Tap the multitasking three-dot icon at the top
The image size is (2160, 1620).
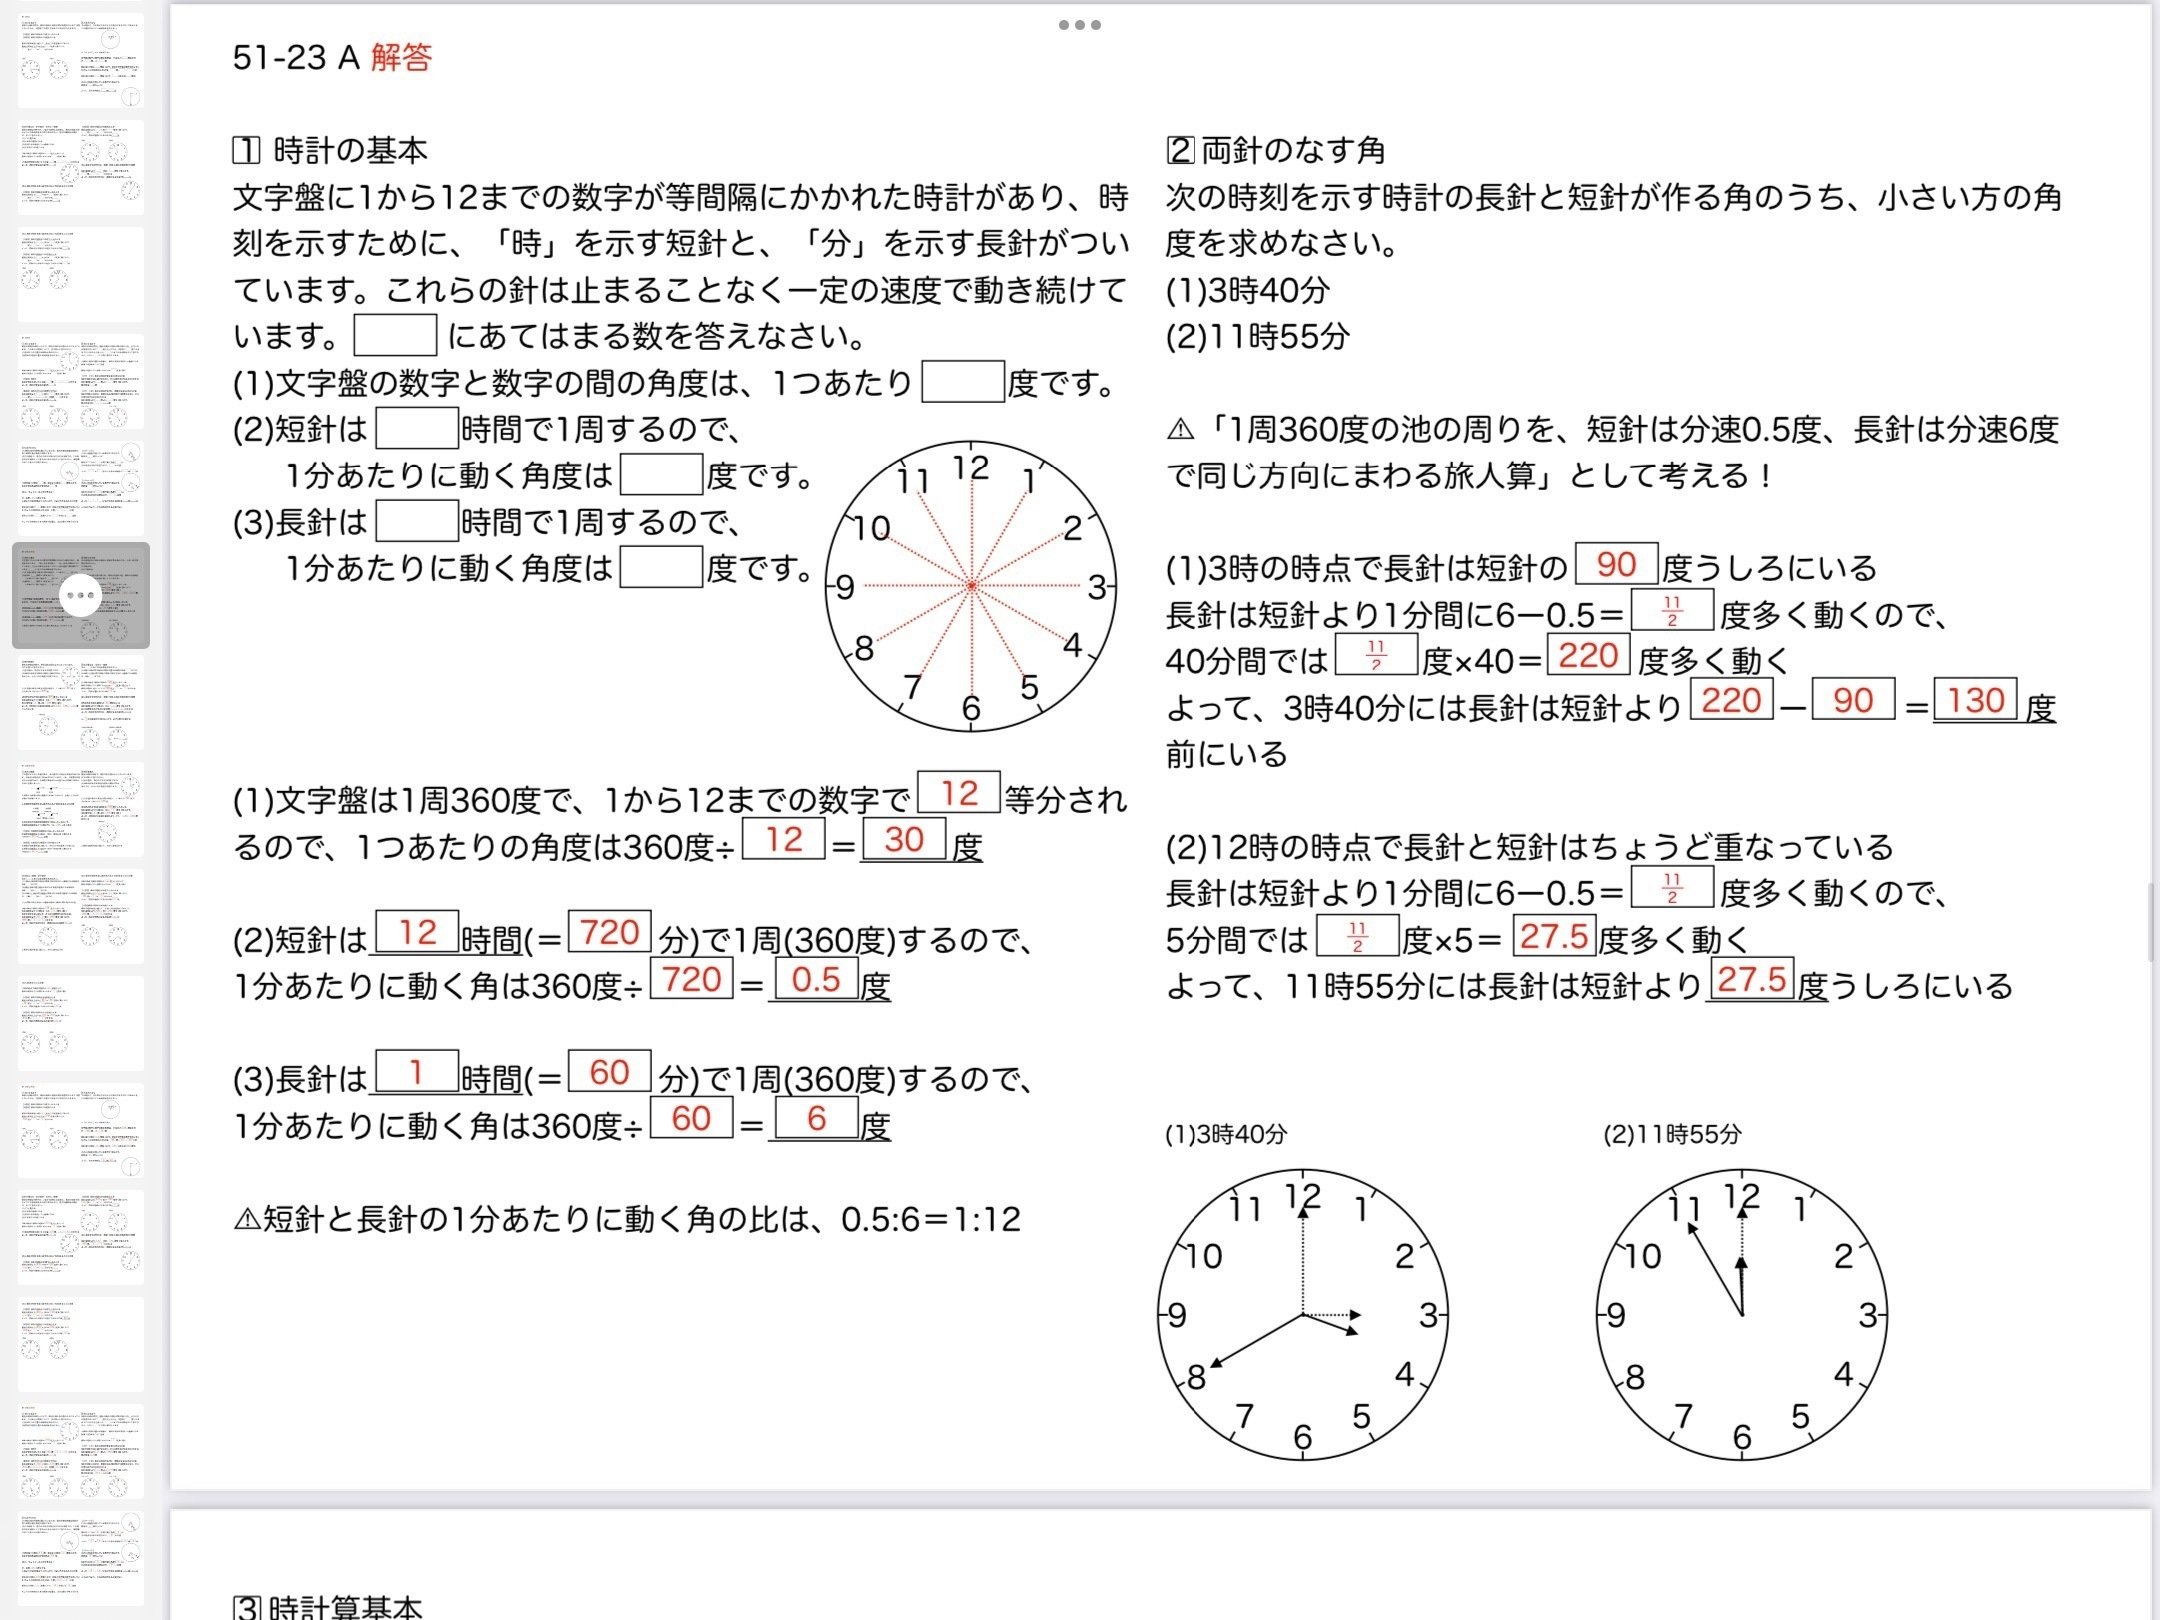[x=1079, y=25]
